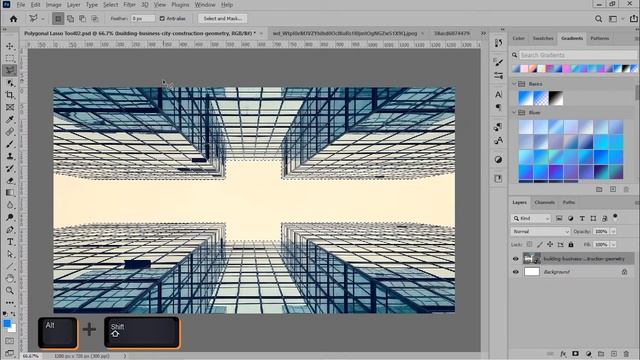This screenshot has height=360, width=640.
Task: Select the Rectangular Marquee tool
Action: tap(10, 58)
